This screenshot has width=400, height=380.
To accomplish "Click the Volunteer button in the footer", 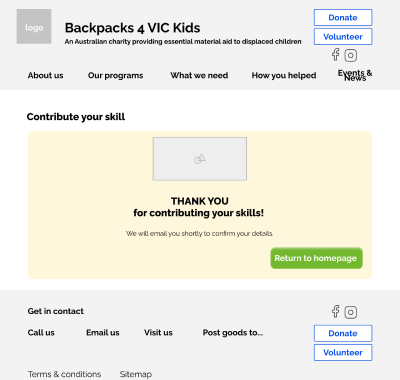I will [343, 353].
